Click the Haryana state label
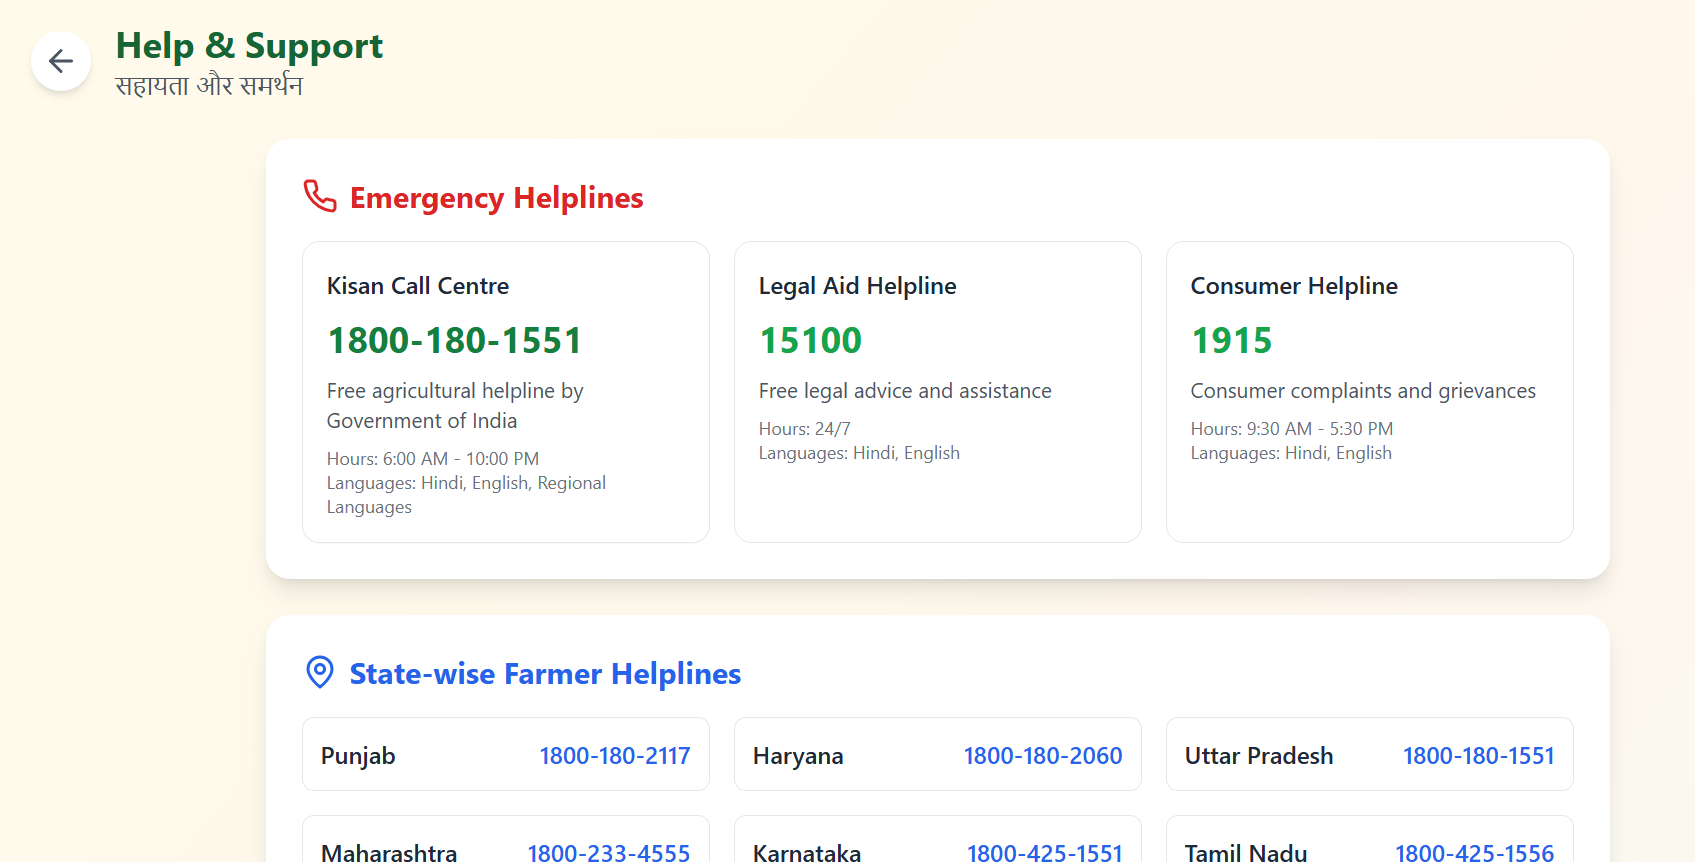This screenshot has height=862, width=1695. pos(798,756)
